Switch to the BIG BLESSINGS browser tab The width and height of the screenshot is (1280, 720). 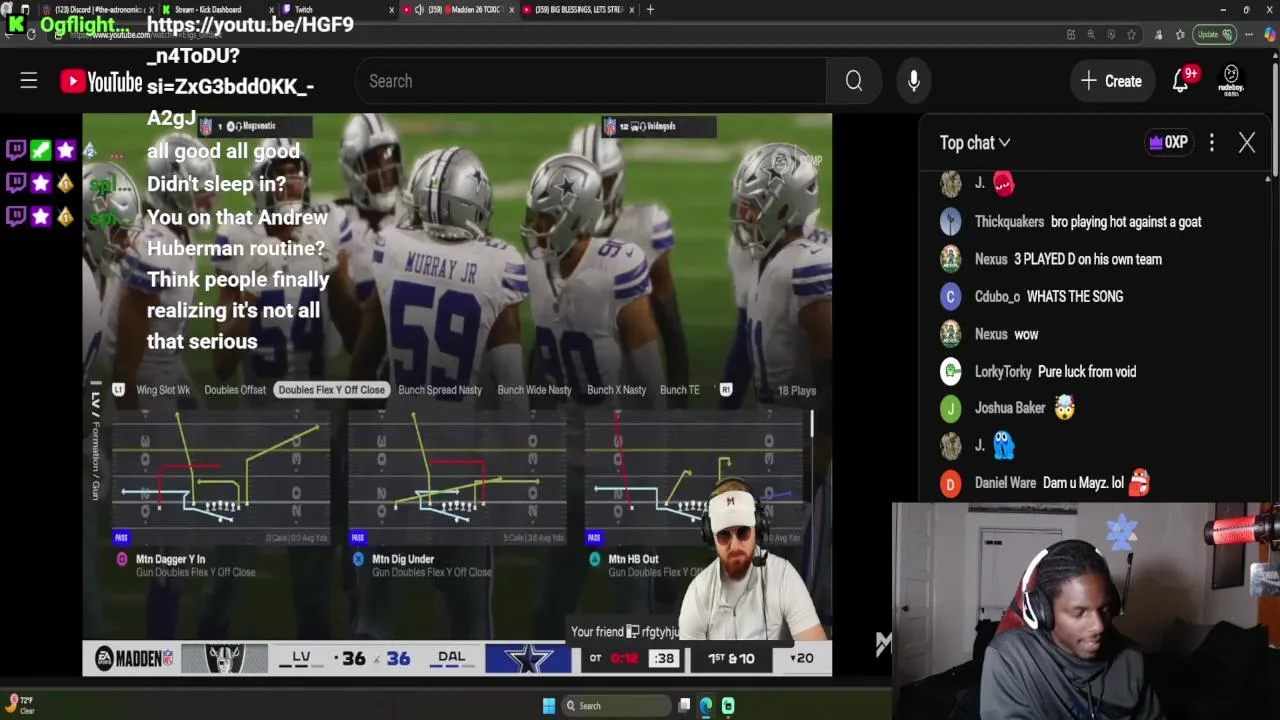579,10
